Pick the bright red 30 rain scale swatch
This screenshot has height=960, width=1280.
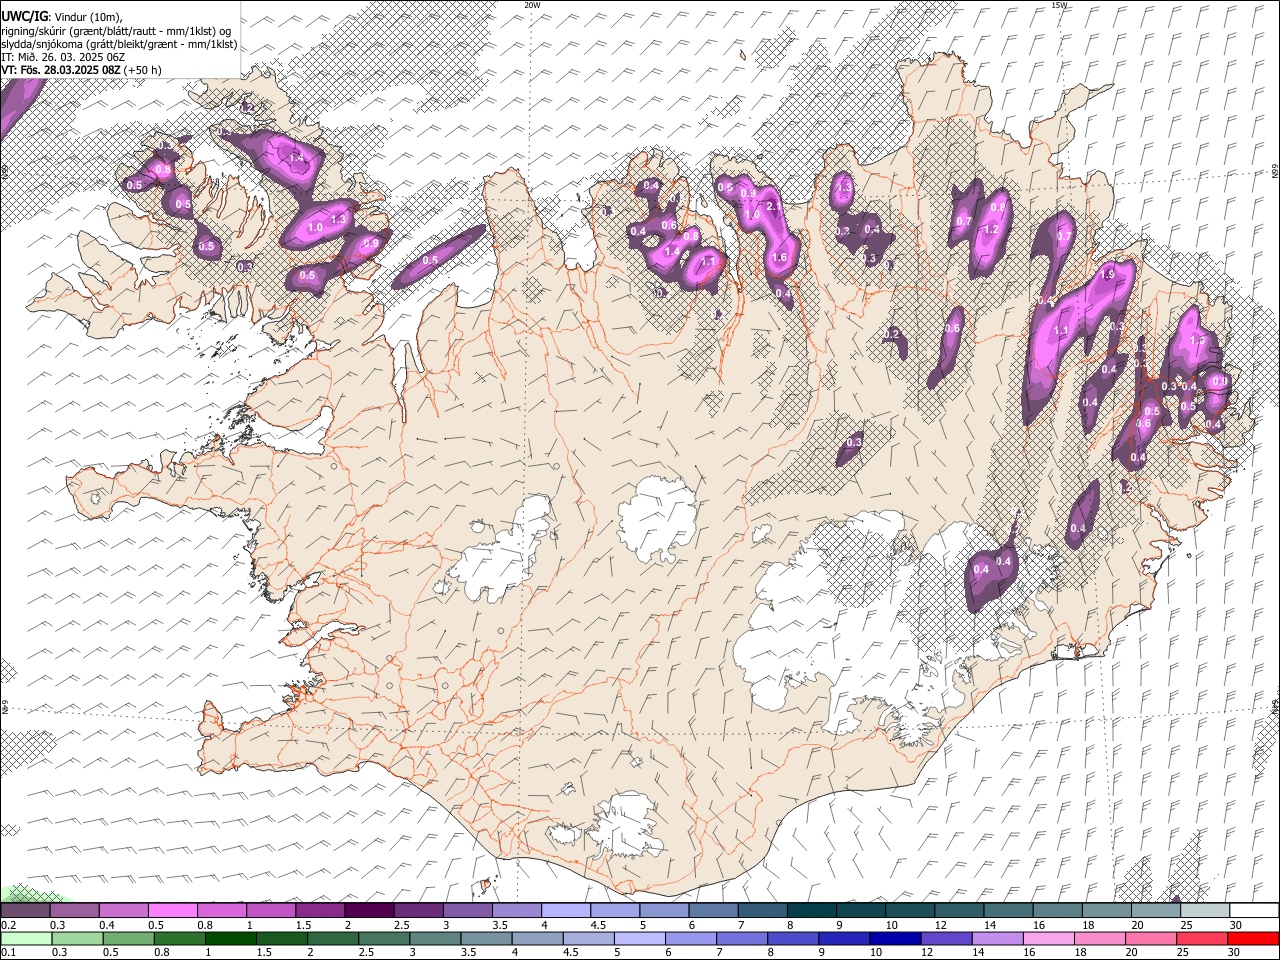pos(1253,939)
